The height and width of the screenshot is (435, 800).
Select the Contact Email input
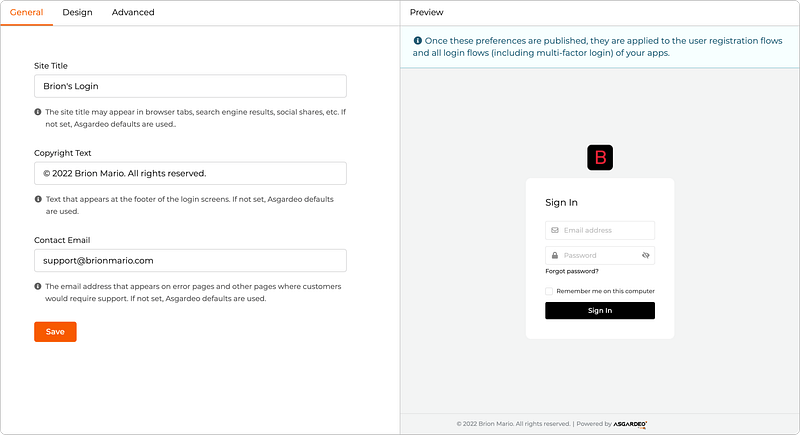coord(190,261)
